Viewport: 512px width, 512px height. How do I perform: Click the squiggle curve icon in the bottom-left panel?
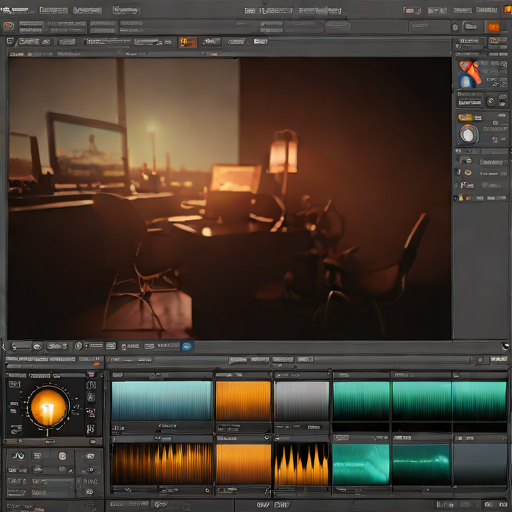19,456
